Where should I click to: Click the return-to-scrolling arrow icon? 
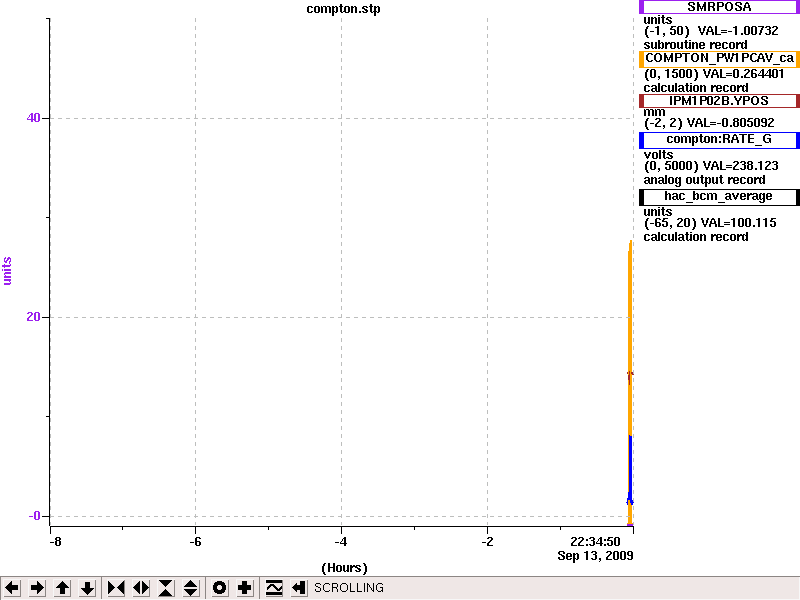pyautogui.click(x=298, y=588)
